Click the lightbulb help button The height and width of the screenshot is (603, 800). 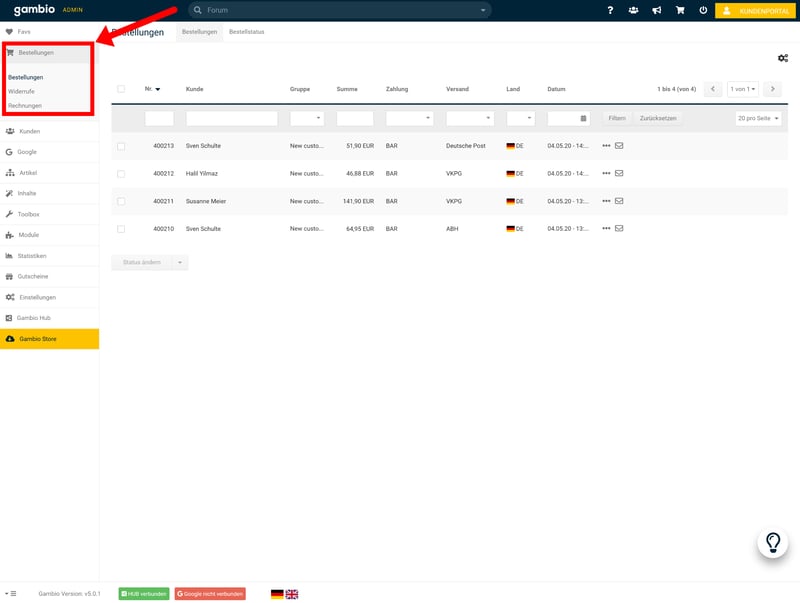coord(772,543)
